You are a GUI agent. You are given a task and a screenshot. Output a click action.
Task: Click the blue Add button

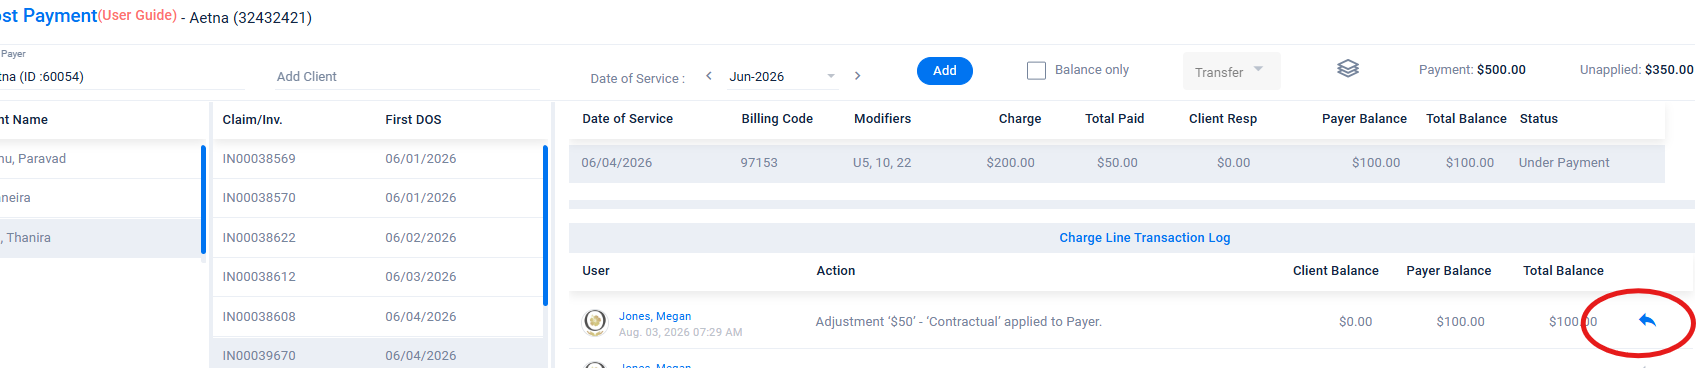[x=945, y=71]
